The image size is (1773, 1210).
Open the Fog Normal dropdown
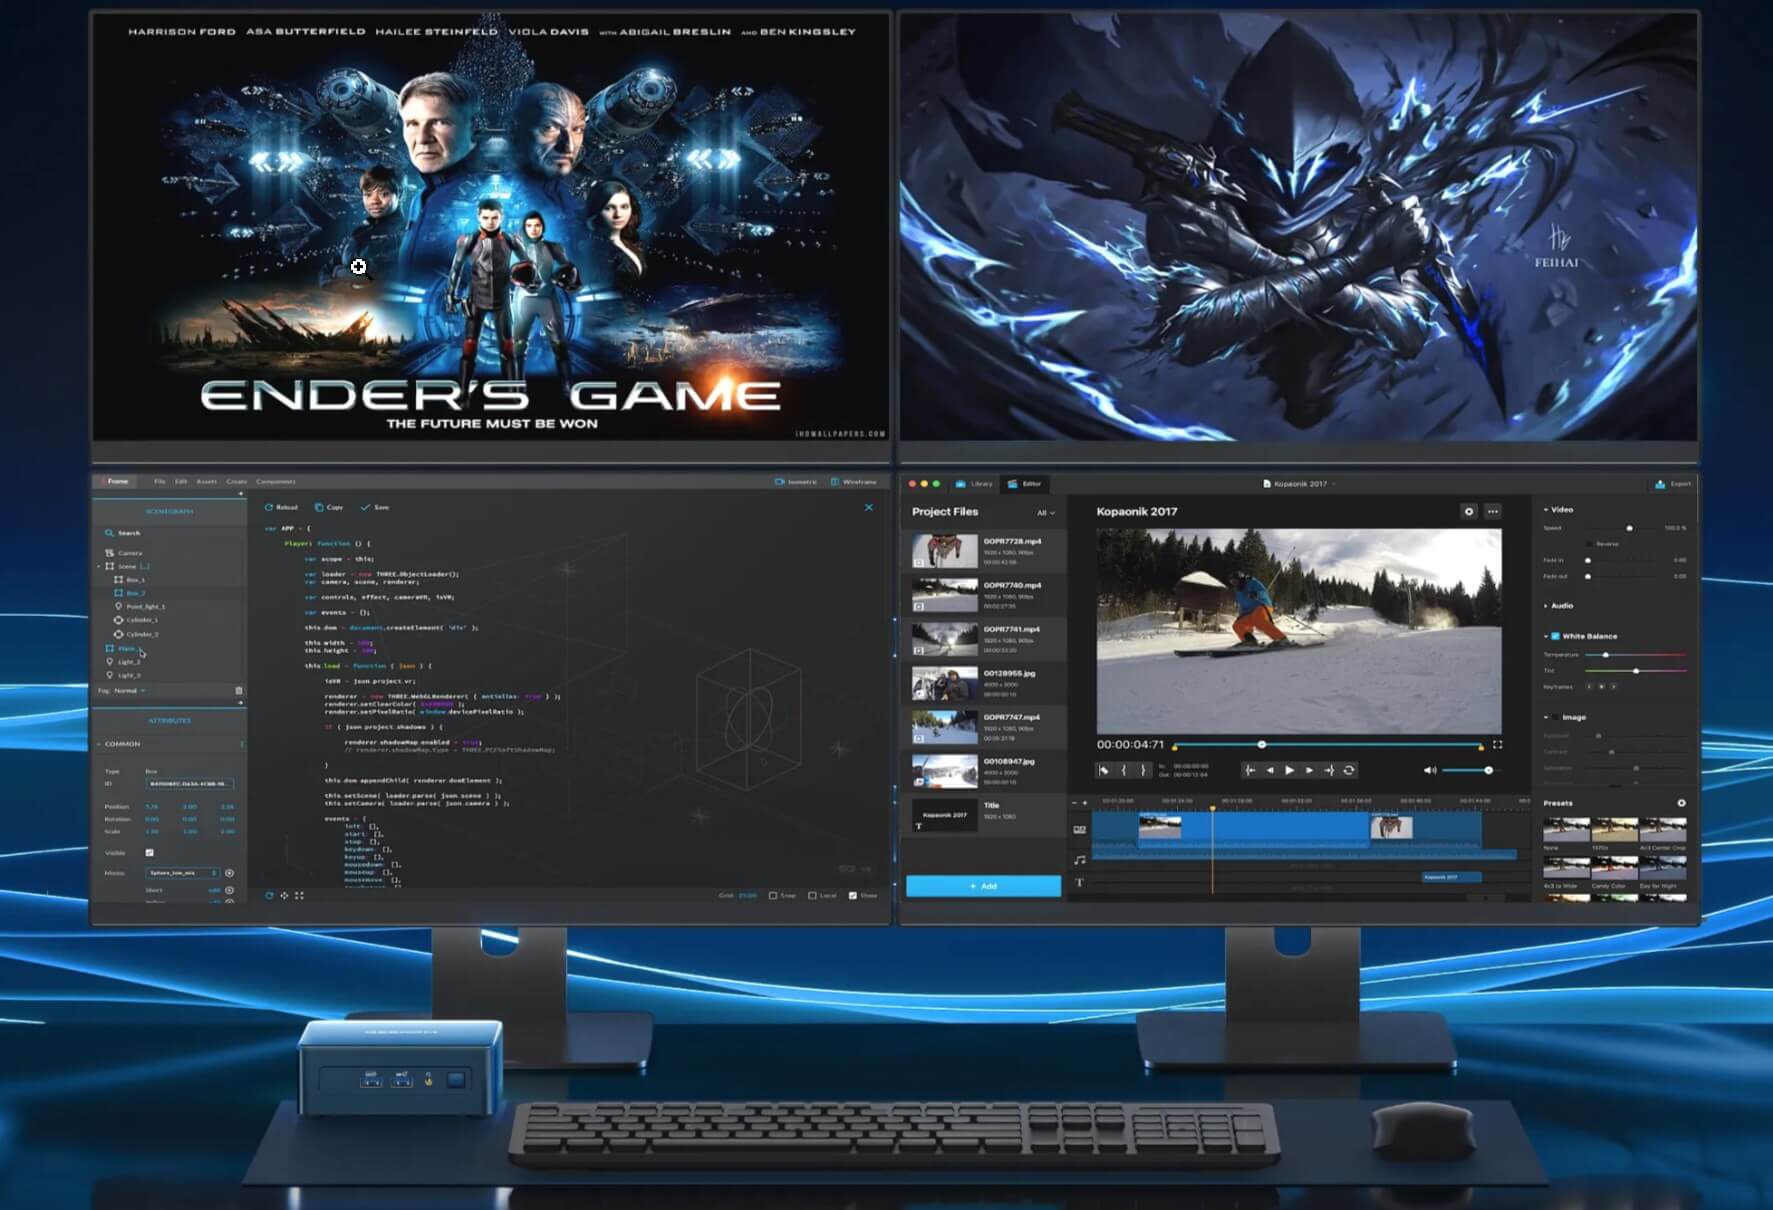131,690
